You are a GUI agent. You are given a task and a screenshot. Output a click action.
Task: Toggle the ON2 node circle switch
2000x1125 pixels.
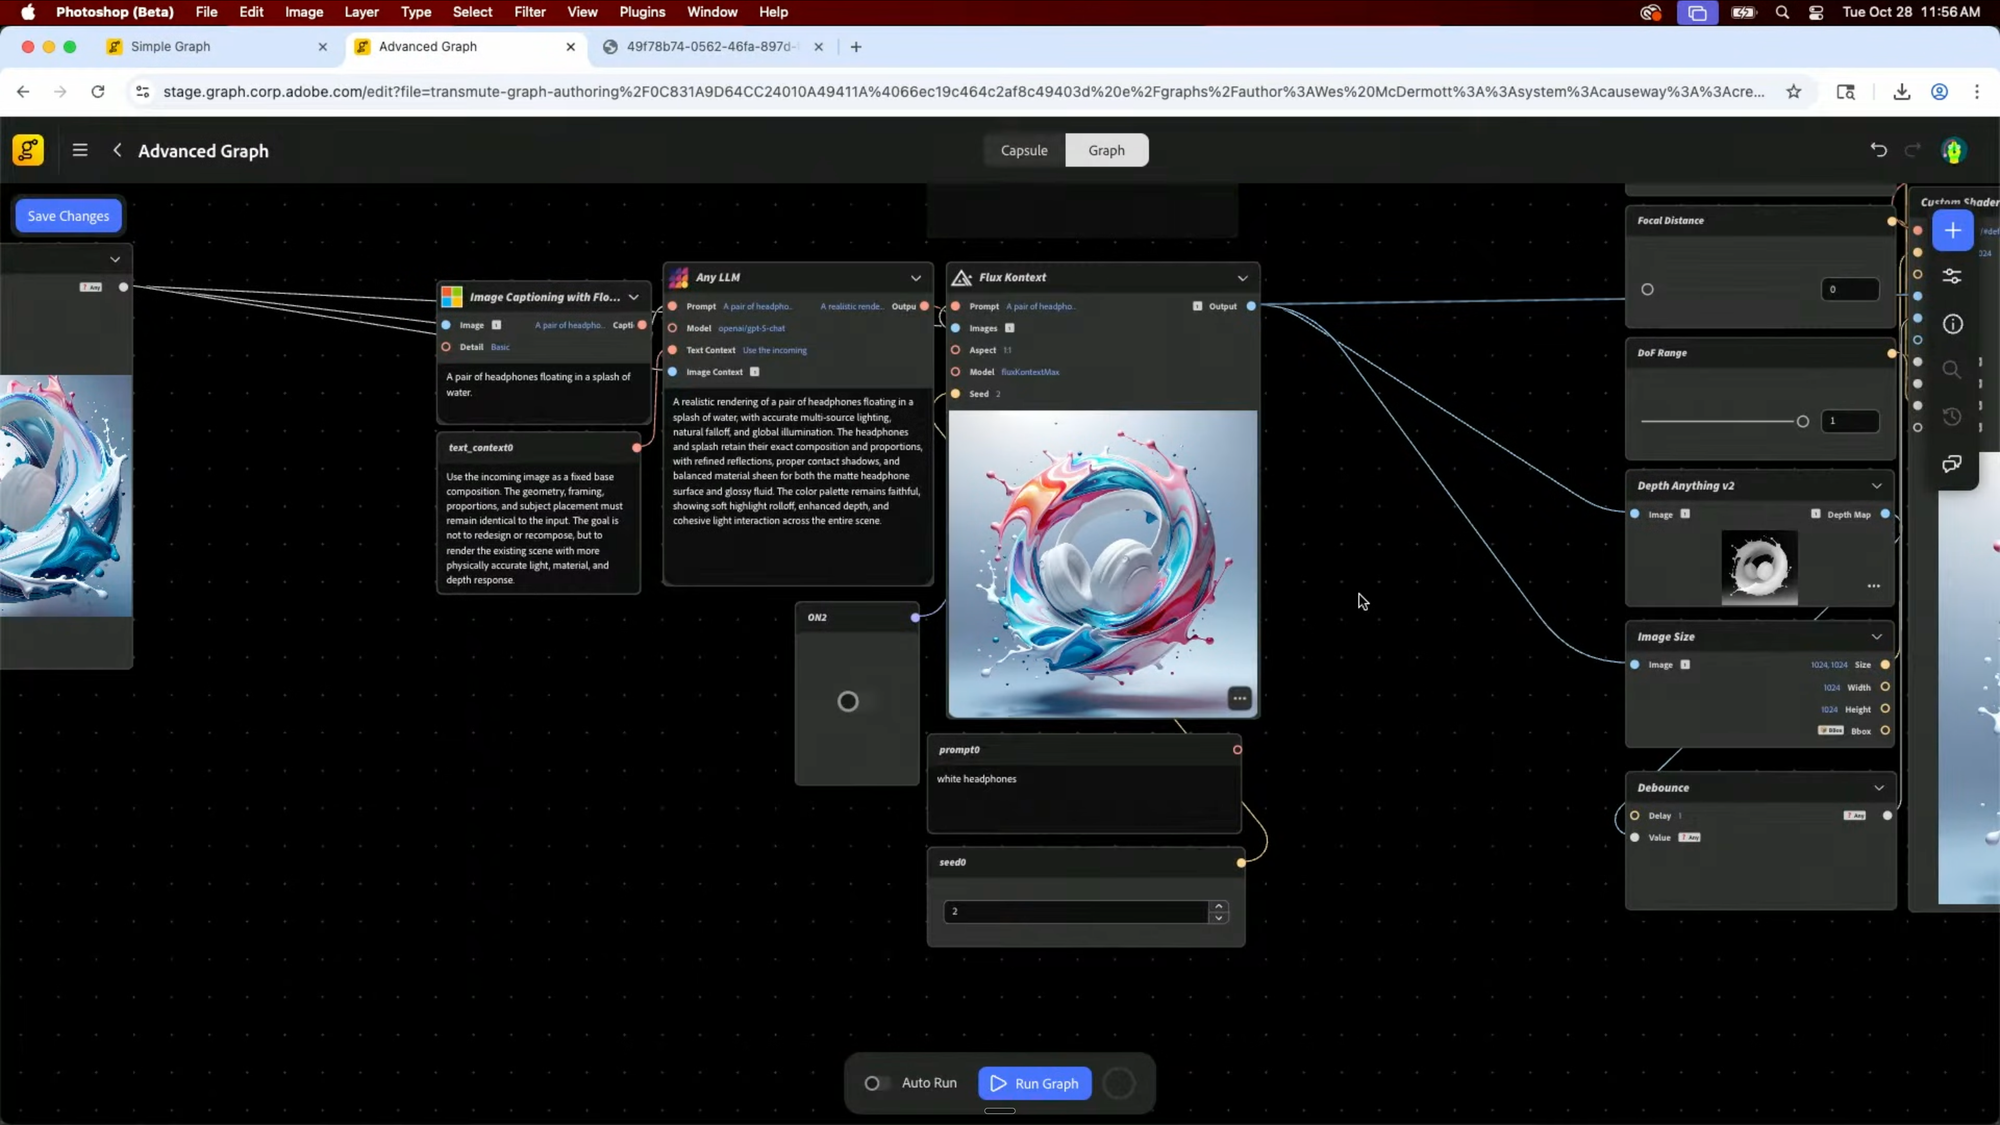click(848, 702)
